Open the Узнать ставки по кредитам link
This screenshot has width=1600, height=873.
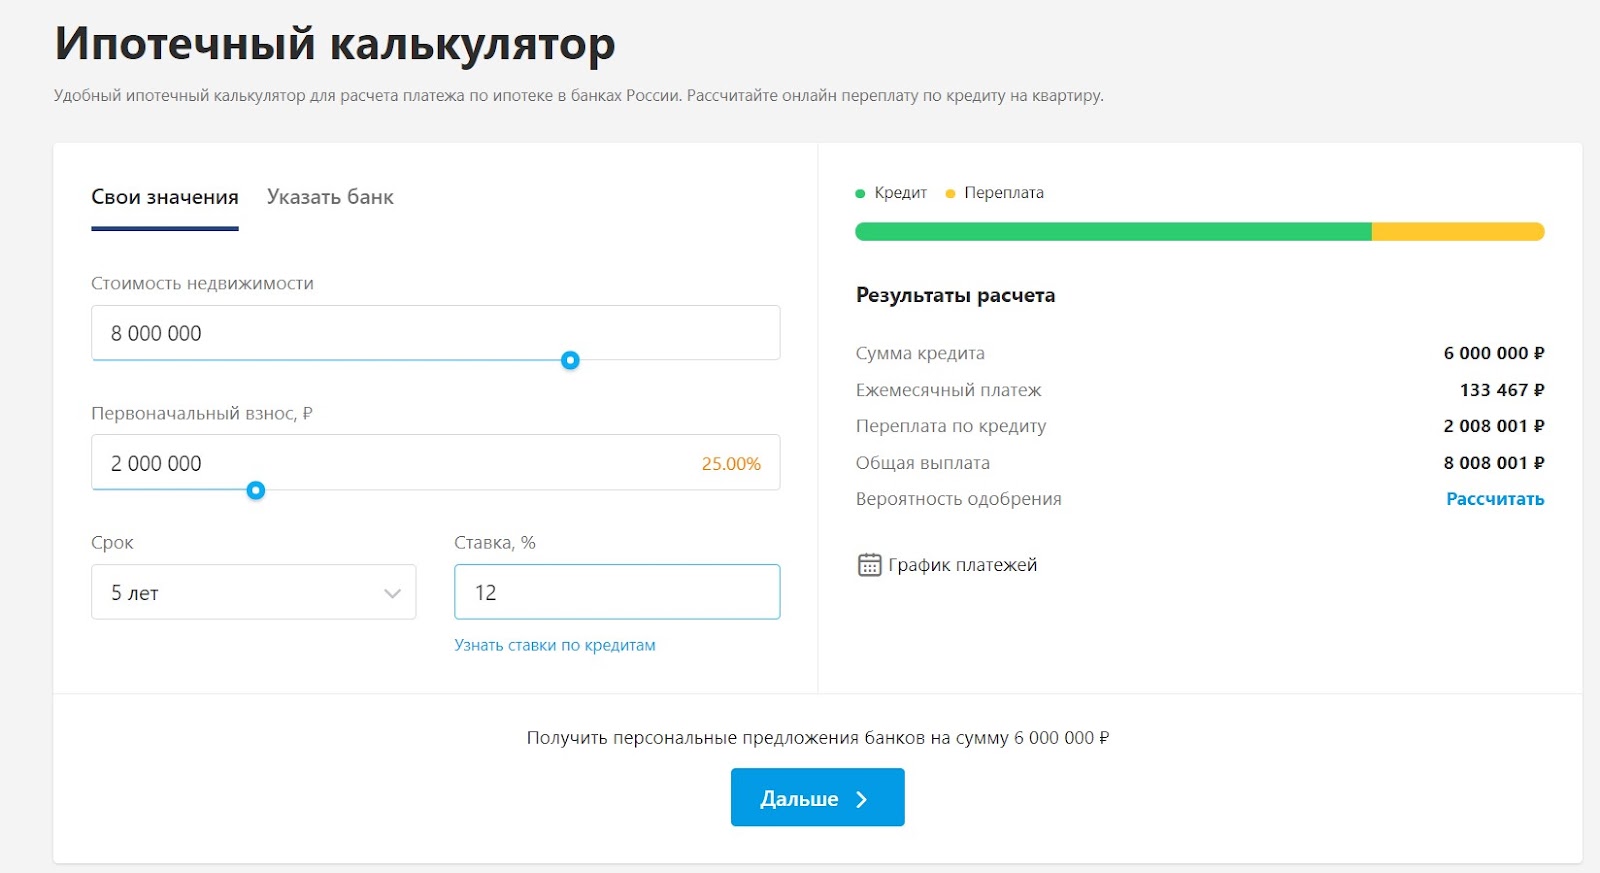click(555, 645)
